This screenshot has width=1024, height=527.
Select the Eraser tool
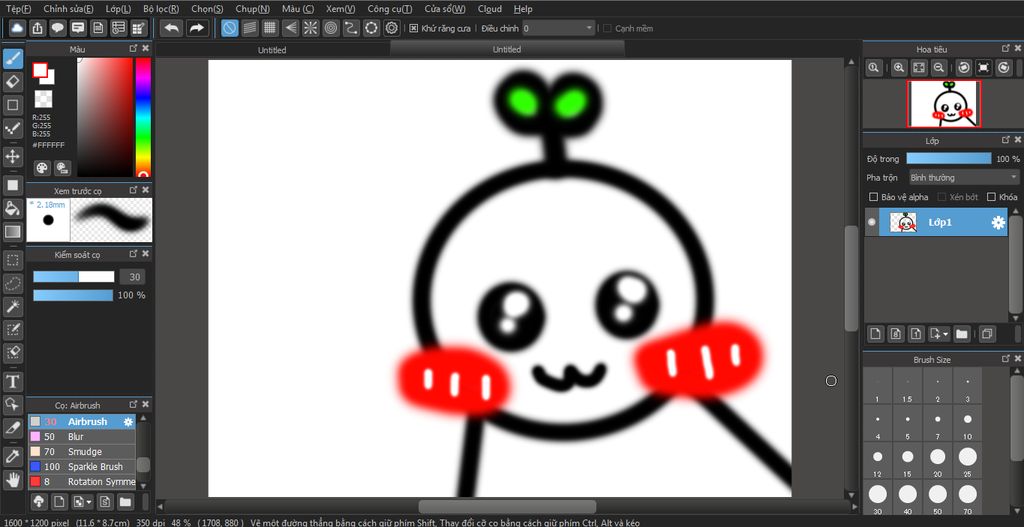[x=12, y=82]
